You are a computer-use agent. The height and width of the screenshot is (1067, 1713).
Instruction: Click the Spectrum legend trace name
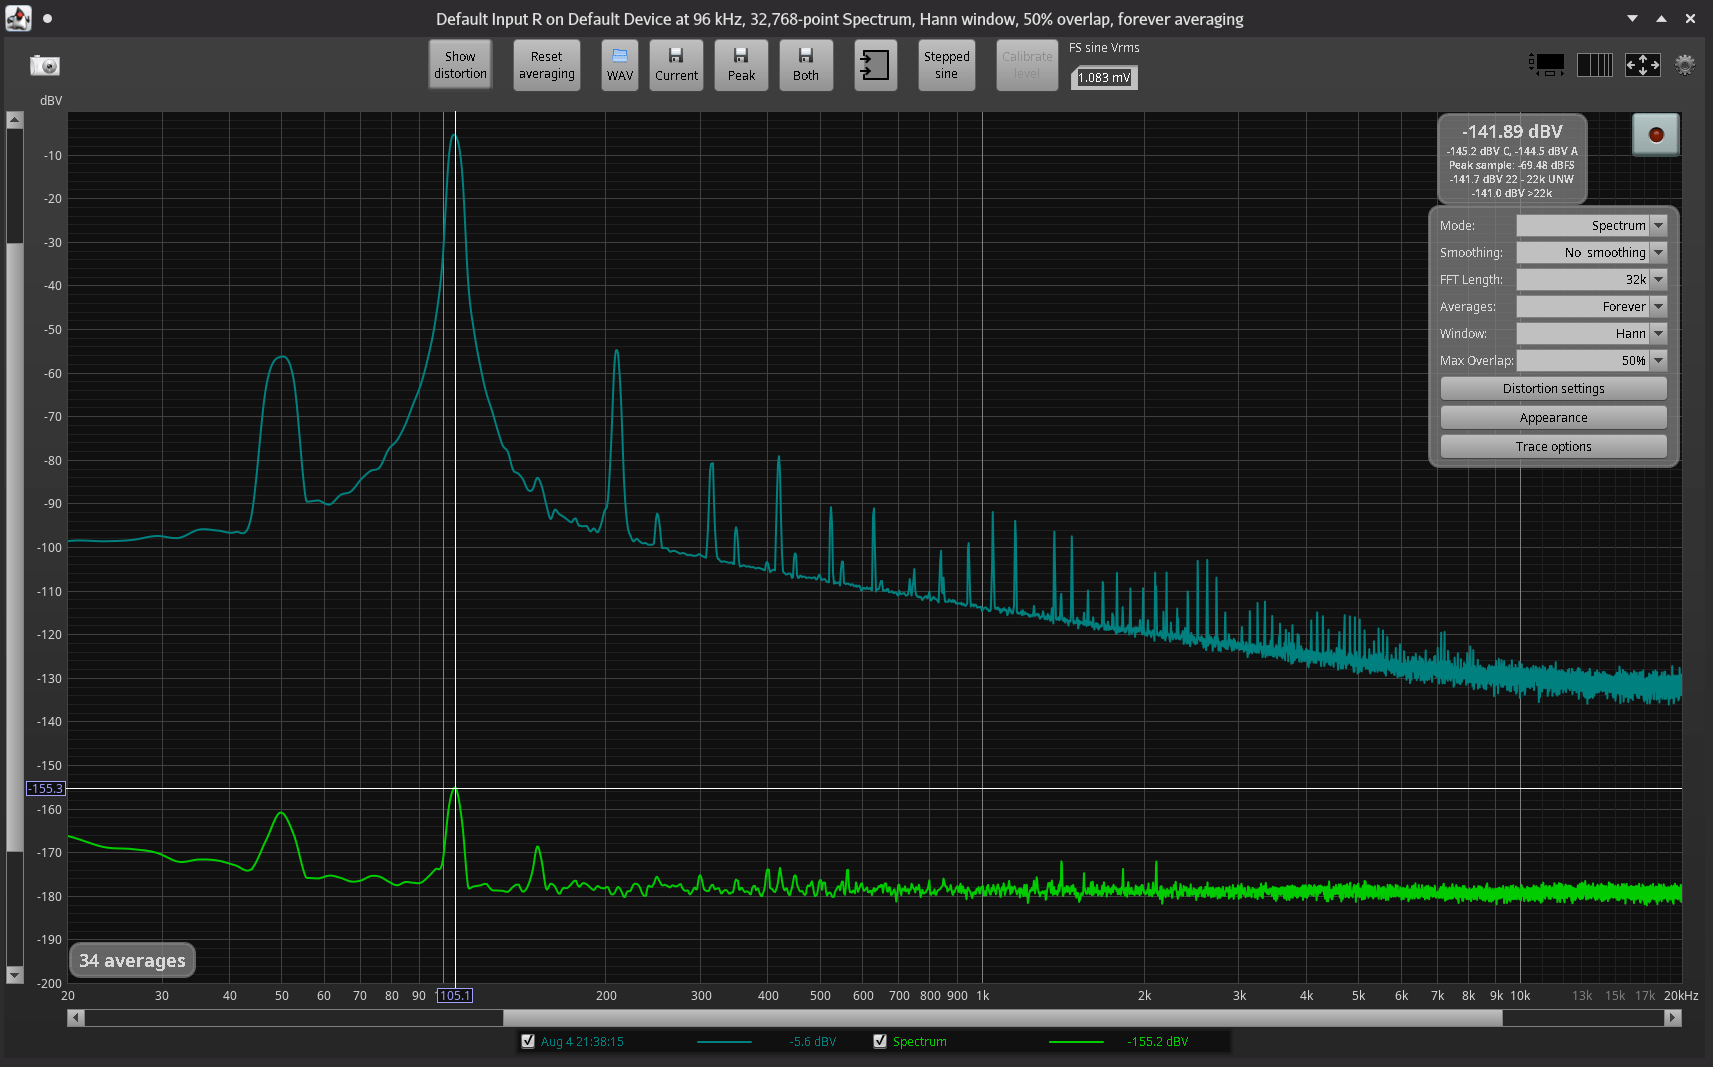coord(920,1042)
